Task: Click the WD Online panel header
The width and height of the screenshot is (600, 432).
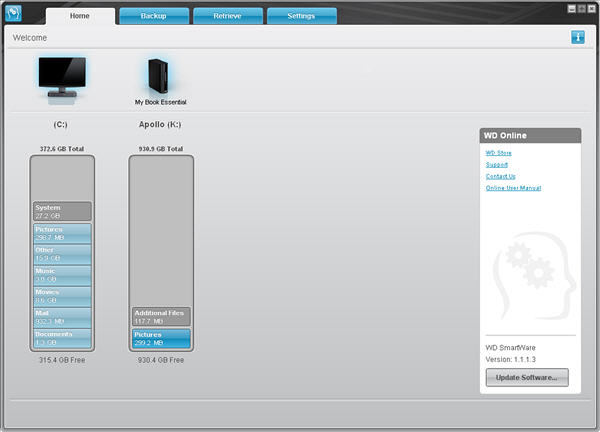Action: coord(530,135)
